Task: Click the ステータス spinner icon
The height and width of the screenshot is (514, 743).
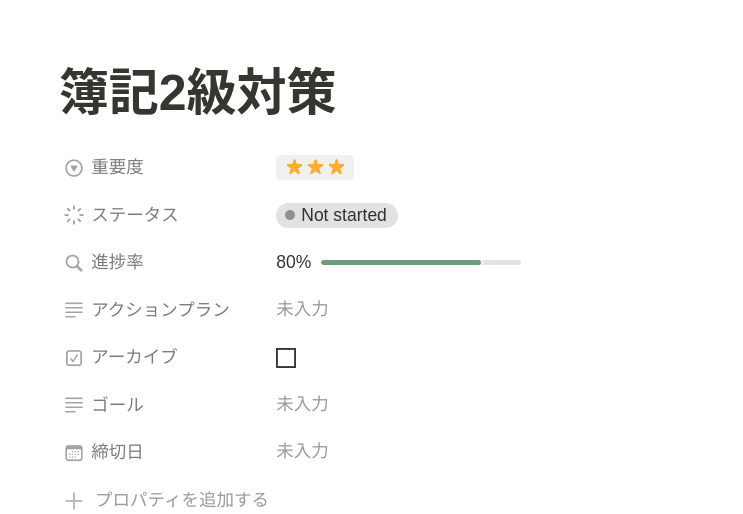Action: [74, 215]
